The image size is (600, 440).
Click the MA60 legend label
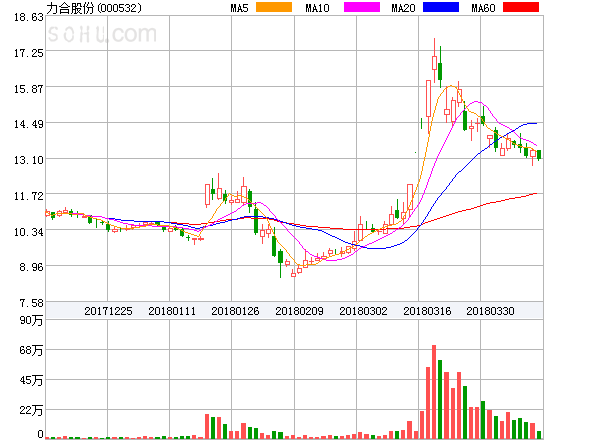pos(483,8)
